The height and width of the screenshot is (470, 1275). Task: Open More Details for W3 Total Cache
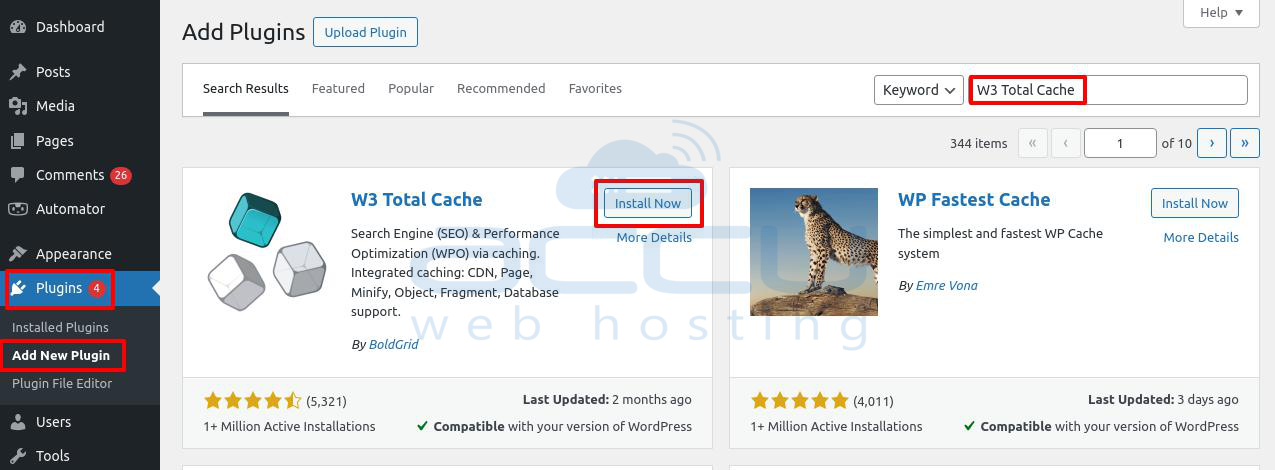click(x=654, y=238)
